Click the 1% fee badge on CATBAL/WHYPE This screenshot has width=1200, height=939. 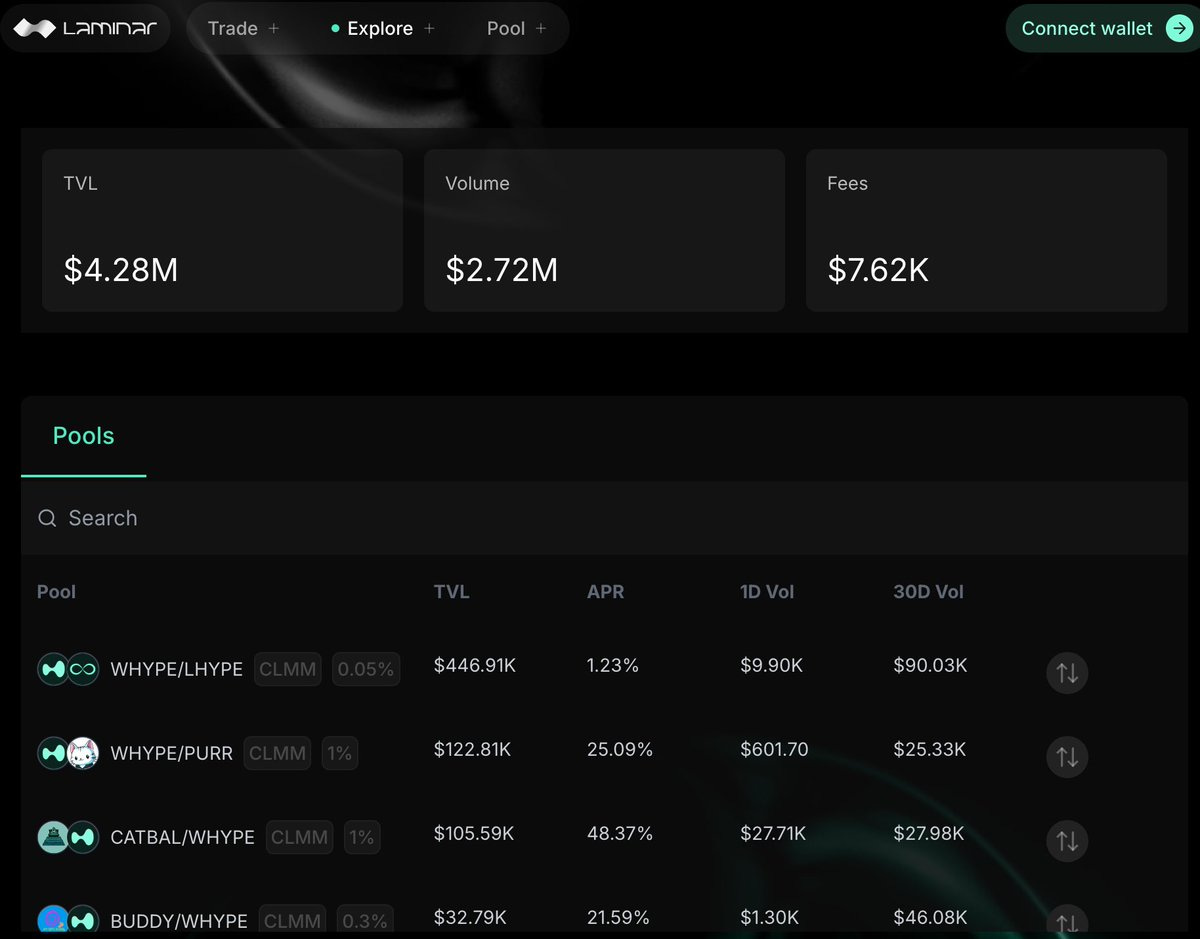tap(362, 837)
